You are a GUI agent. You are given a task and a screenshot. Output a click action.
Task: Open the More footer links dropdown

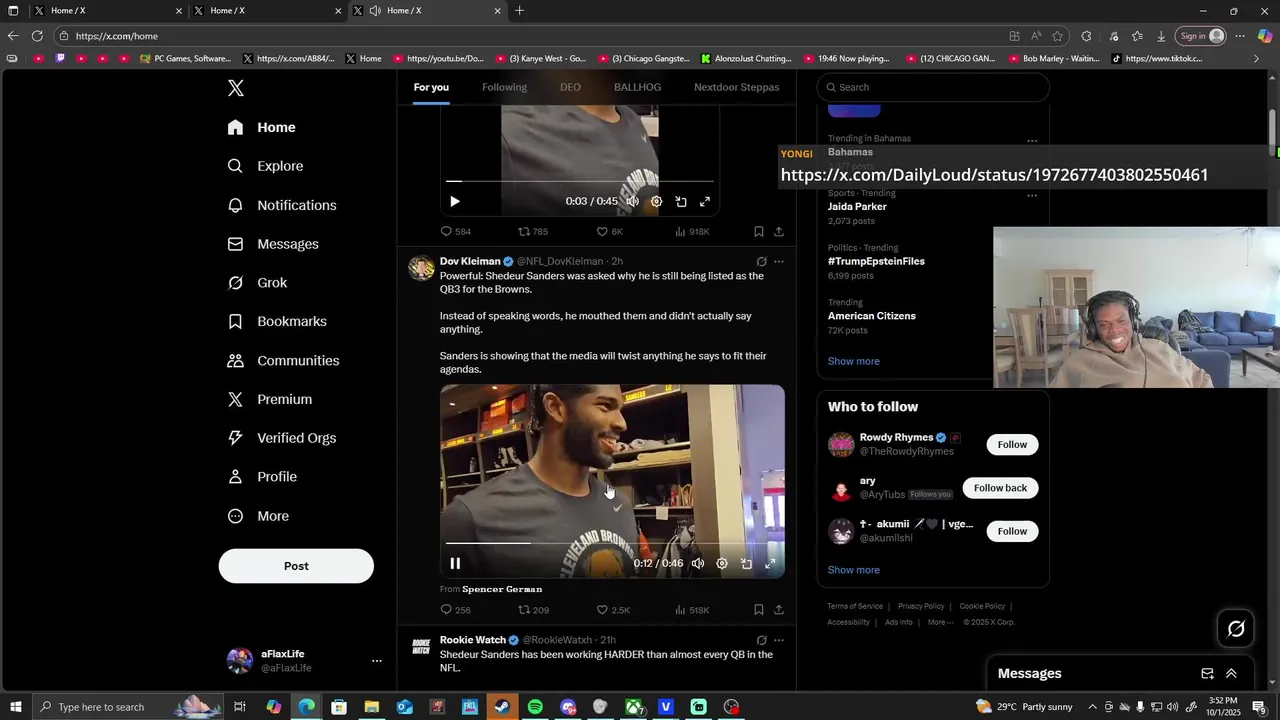(x=940, y=622)
